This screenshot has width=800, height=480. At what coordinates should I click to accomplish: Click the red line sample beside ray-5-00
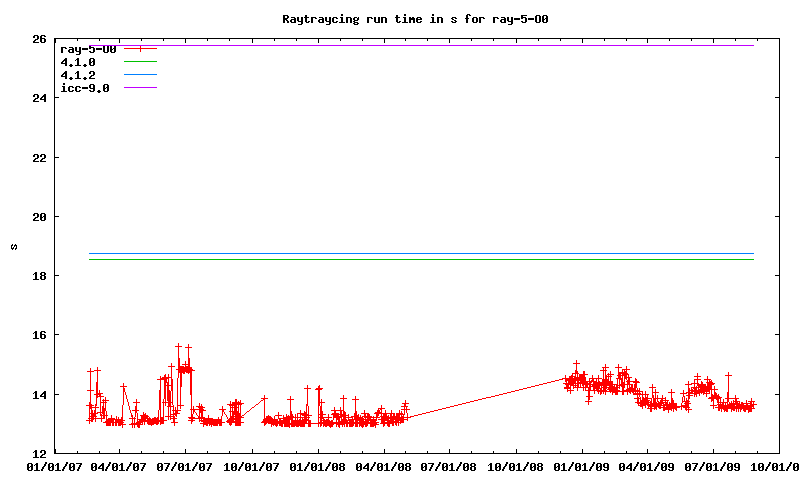[x=140, y=48]
